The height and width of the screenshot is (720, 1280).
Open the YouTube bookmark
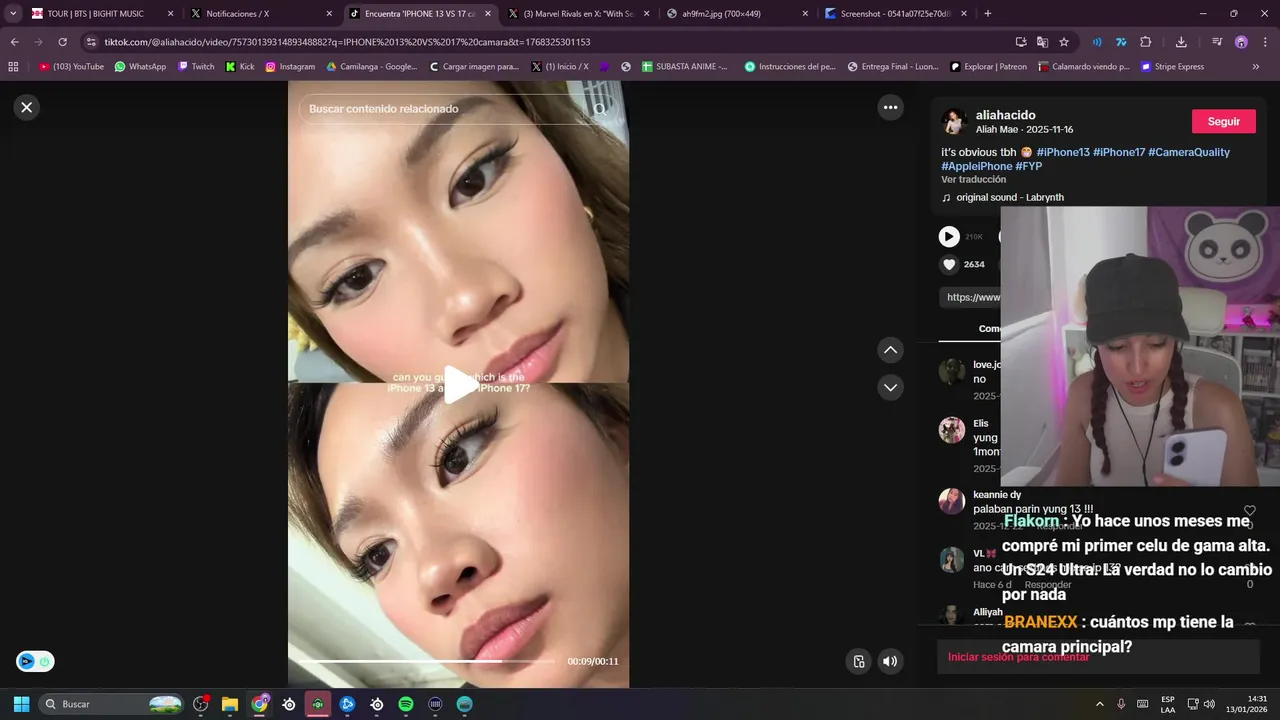(x=71, y=67)
